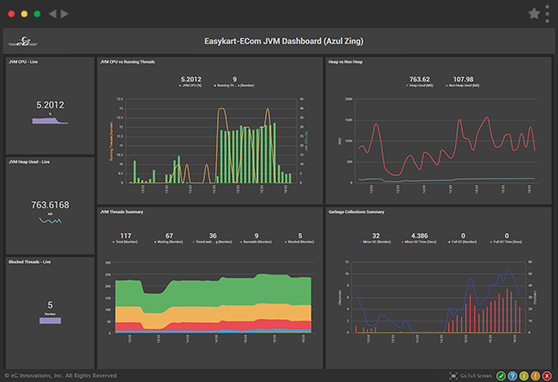Toggle the Blocked threads legend entry in summary
The width and height of the screenshot is (558, 382).
[300, 238]
